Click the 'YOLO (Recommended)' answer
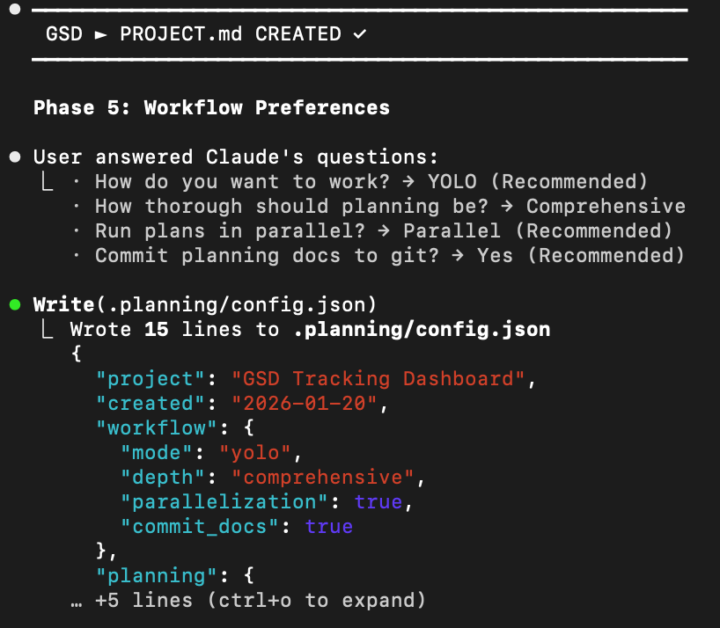Viewport: 720px width, 628px height. point(538,182)
